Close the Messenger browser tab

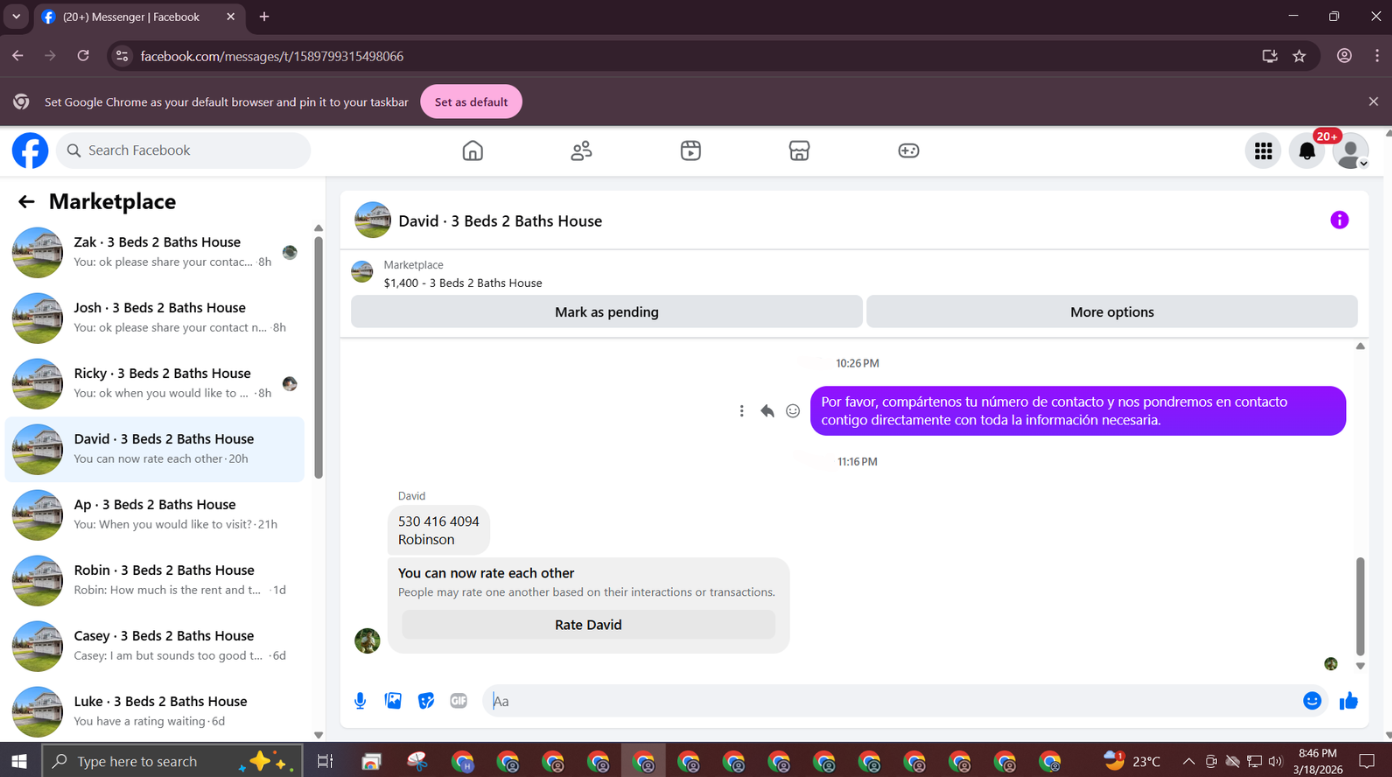[x=230, y=17]
